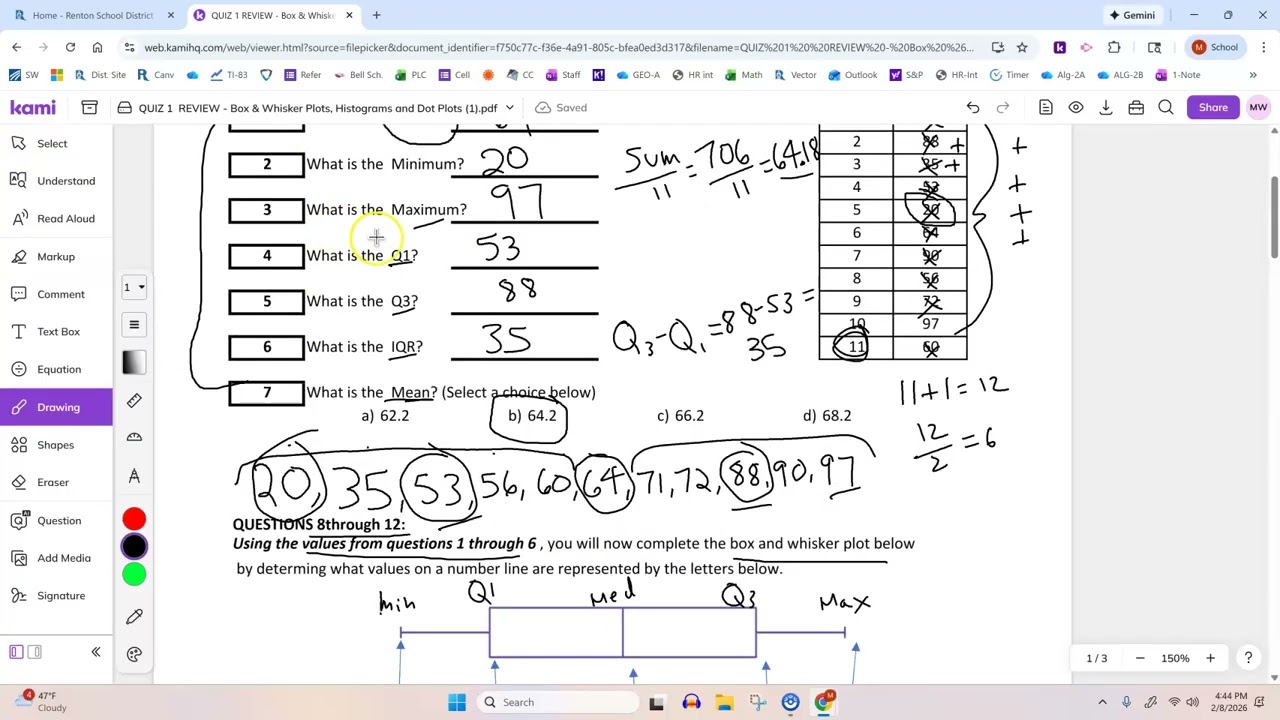The height and width of the screenshot is (720, 1280).
Task: Open File Explorer folder on taskbar
Action: coord(724,702)
